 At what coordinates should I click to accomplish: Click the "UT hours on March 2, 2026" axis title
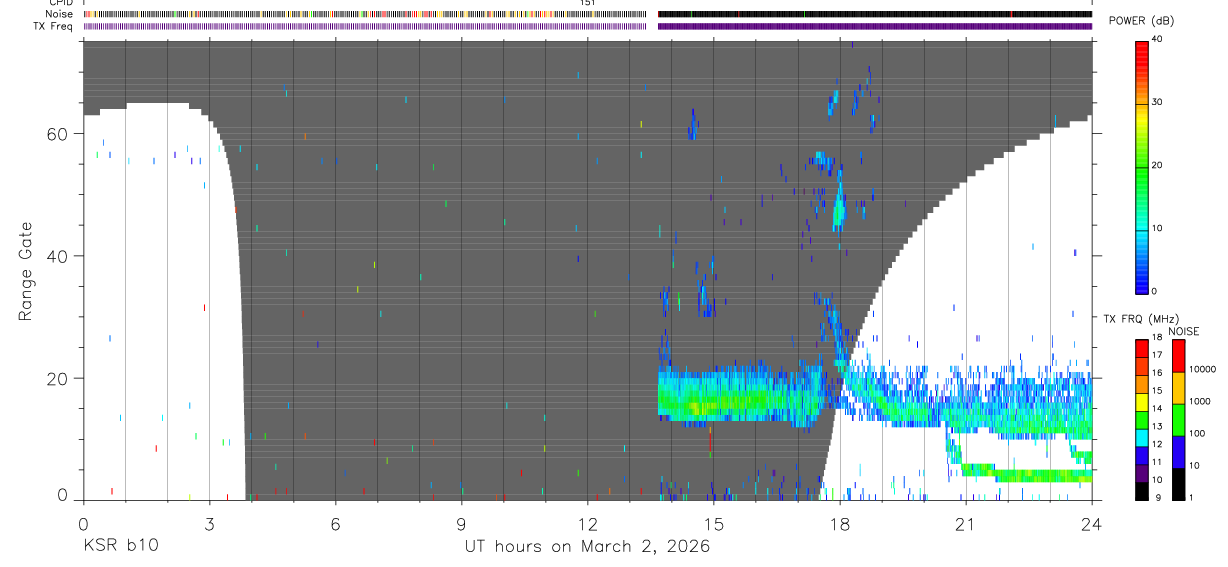coord(587,546)
